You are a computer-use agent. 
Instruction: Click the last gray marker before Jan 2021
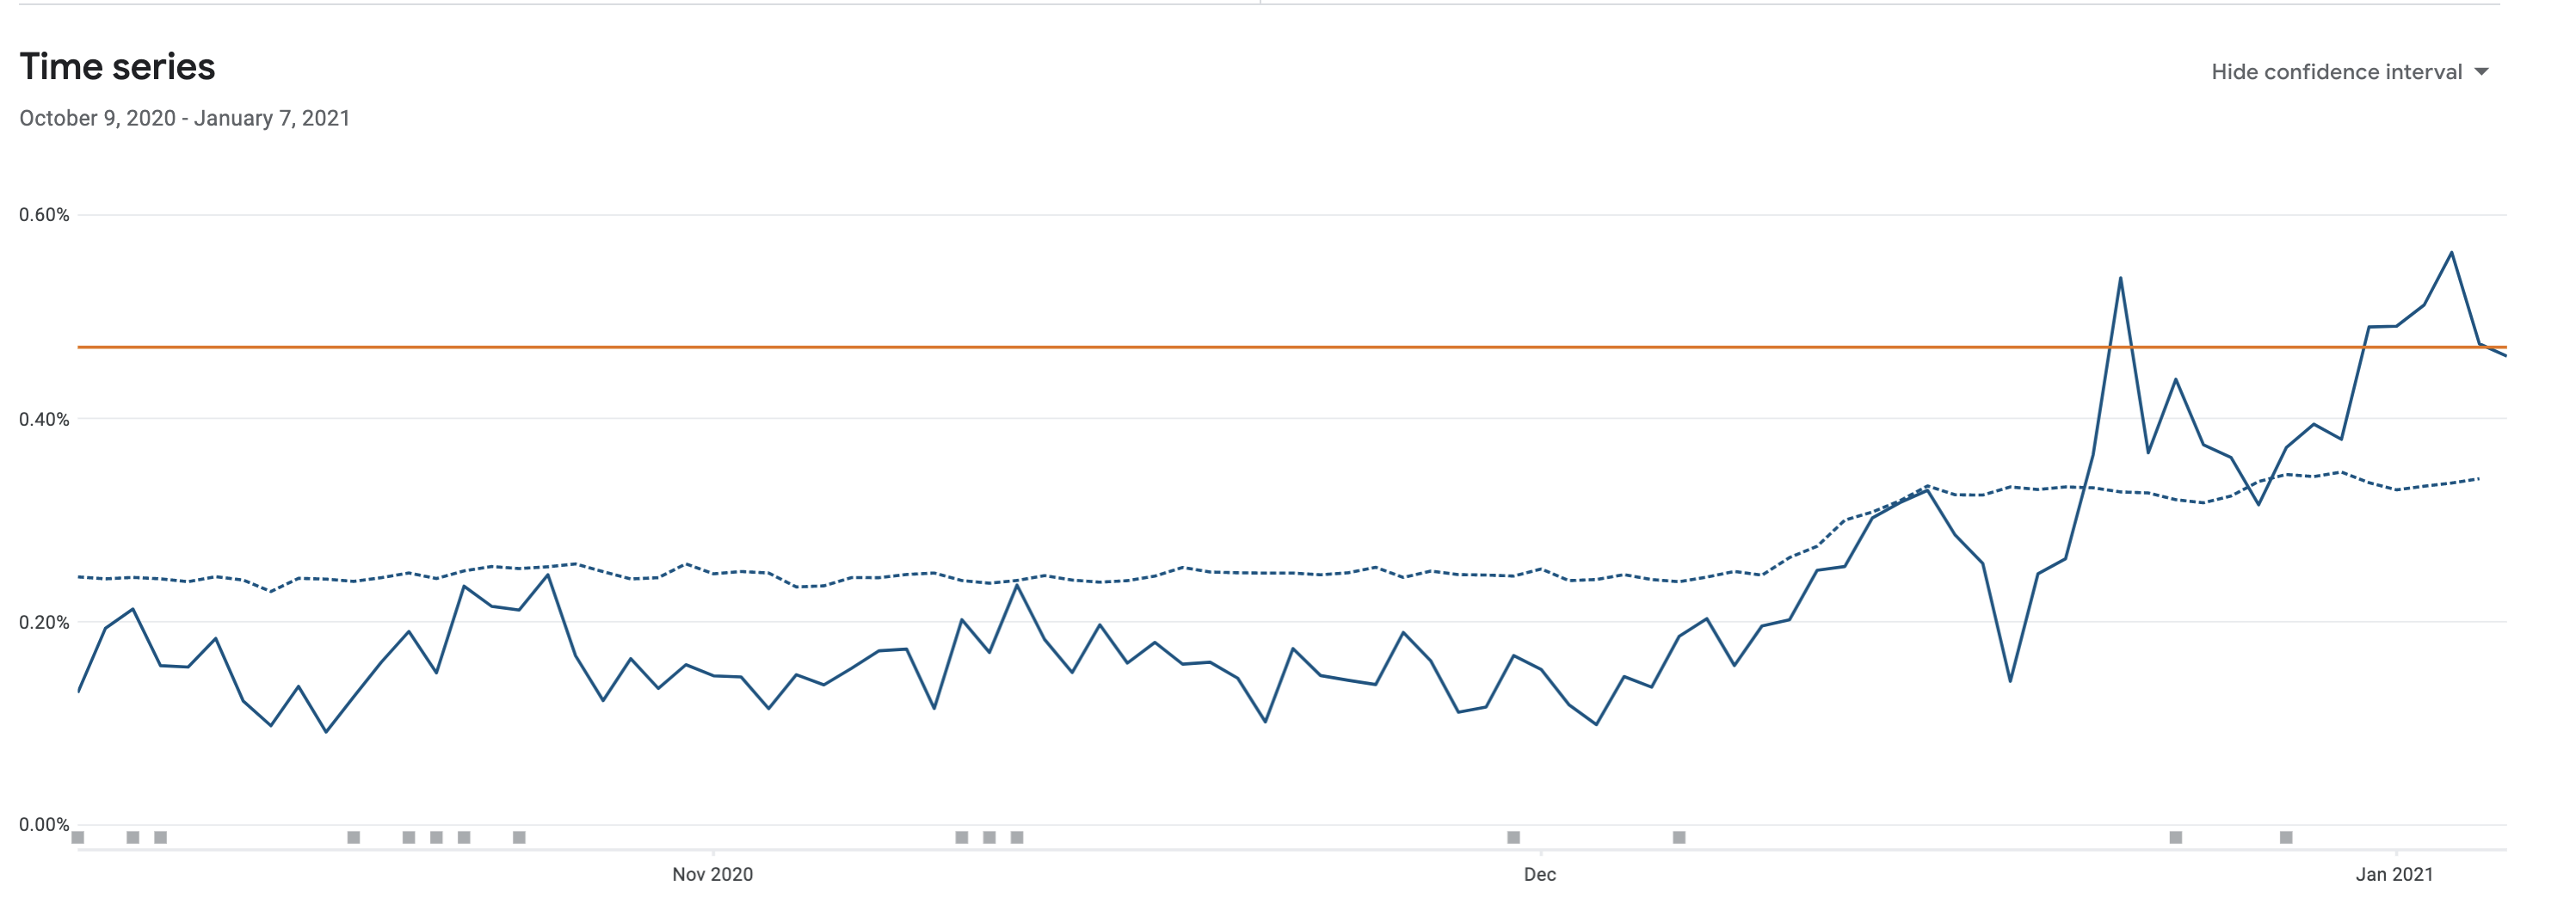(2286, 837)
